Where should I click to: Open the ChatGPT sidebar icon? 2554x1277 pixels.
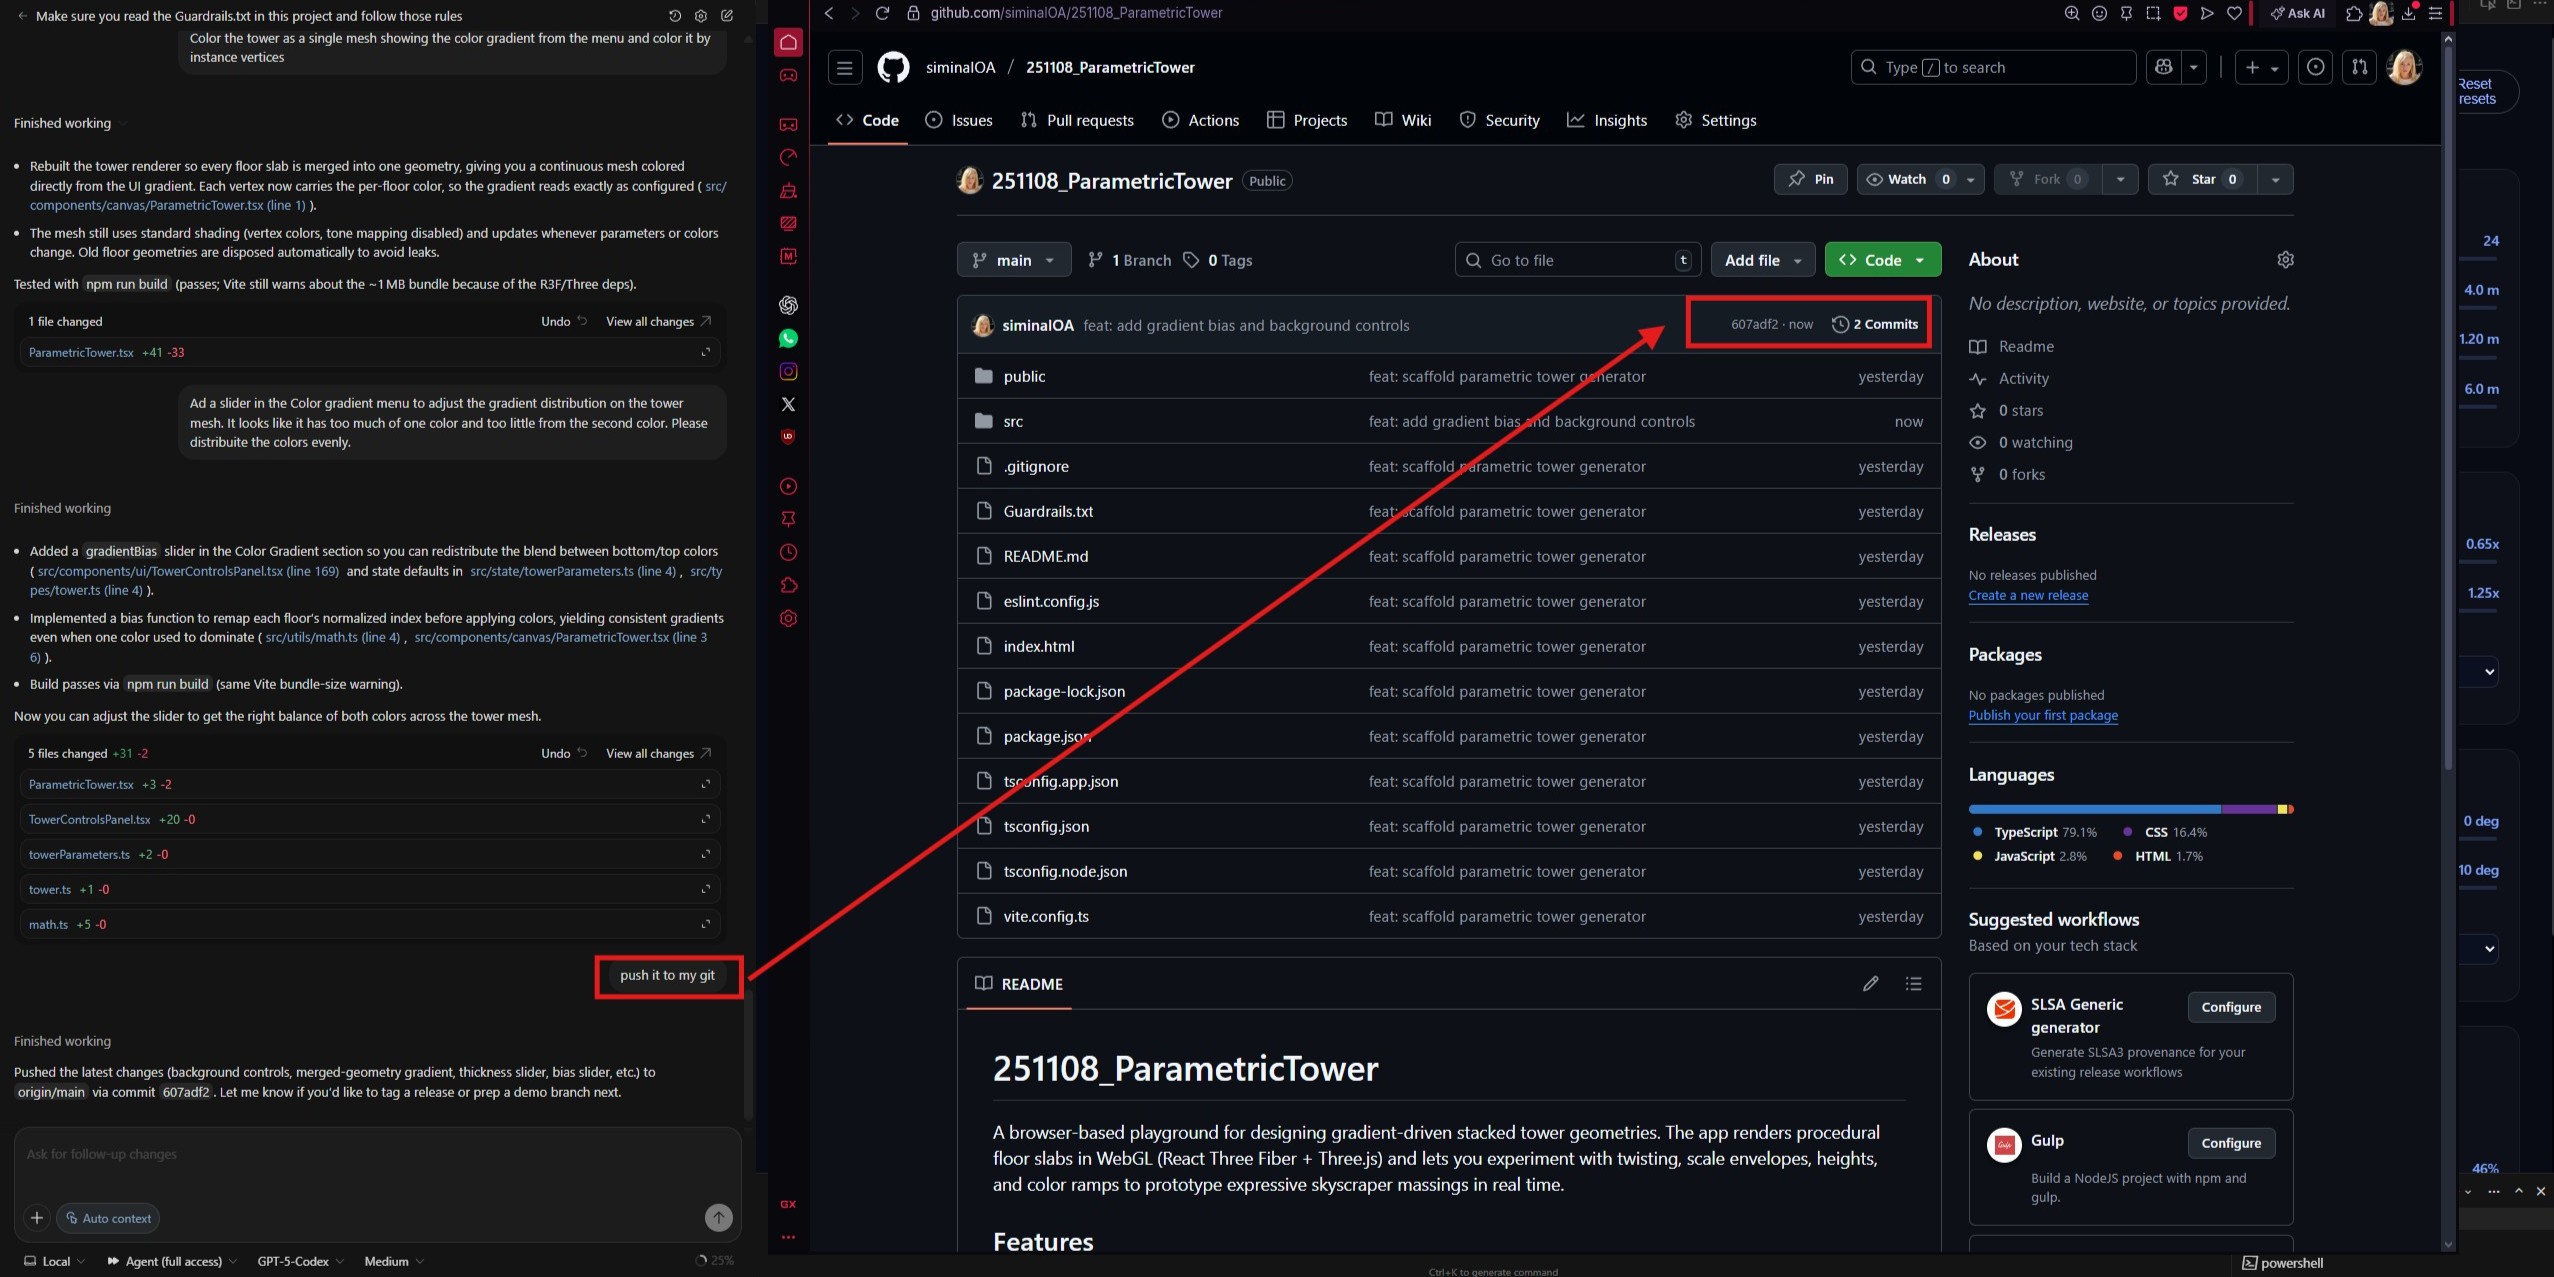[788, 305]
